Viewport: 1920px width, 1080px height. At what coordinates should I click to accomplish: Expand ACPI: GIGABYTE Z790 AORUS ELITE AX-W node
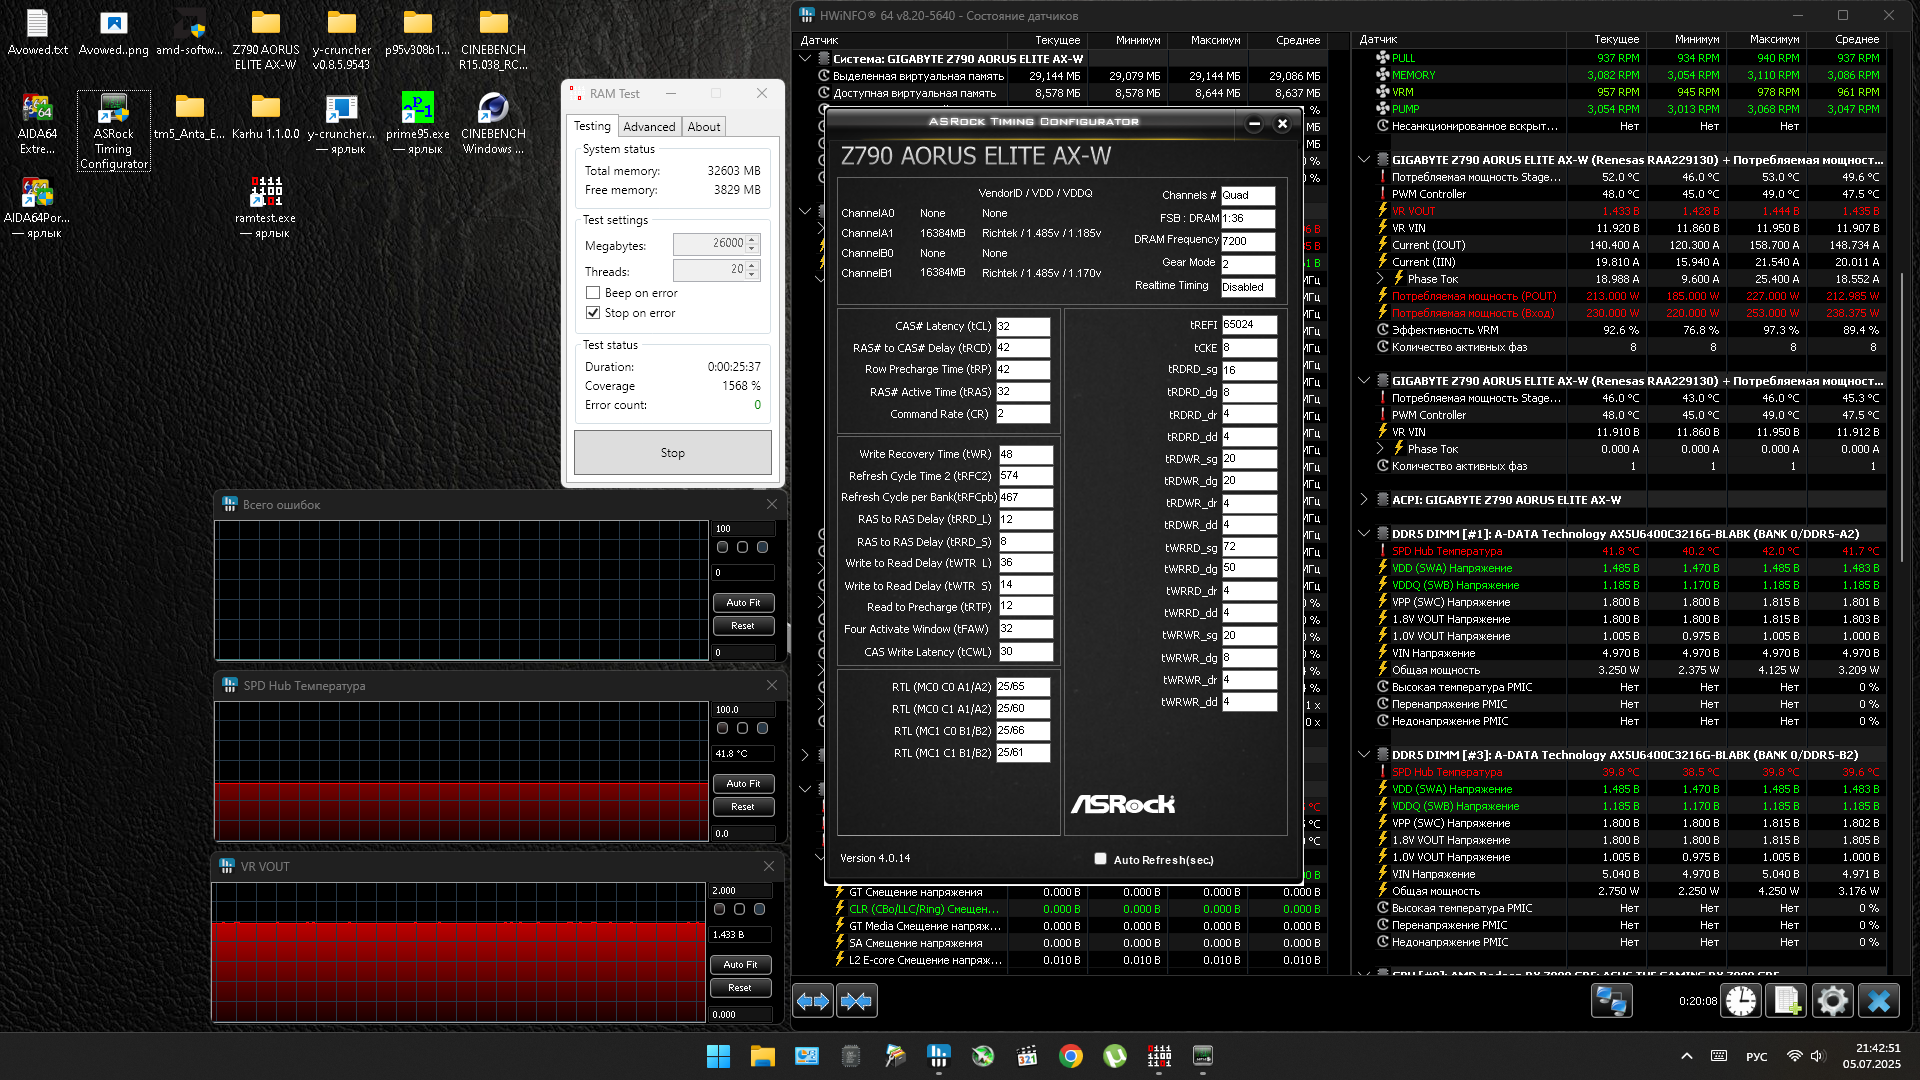1364,500
